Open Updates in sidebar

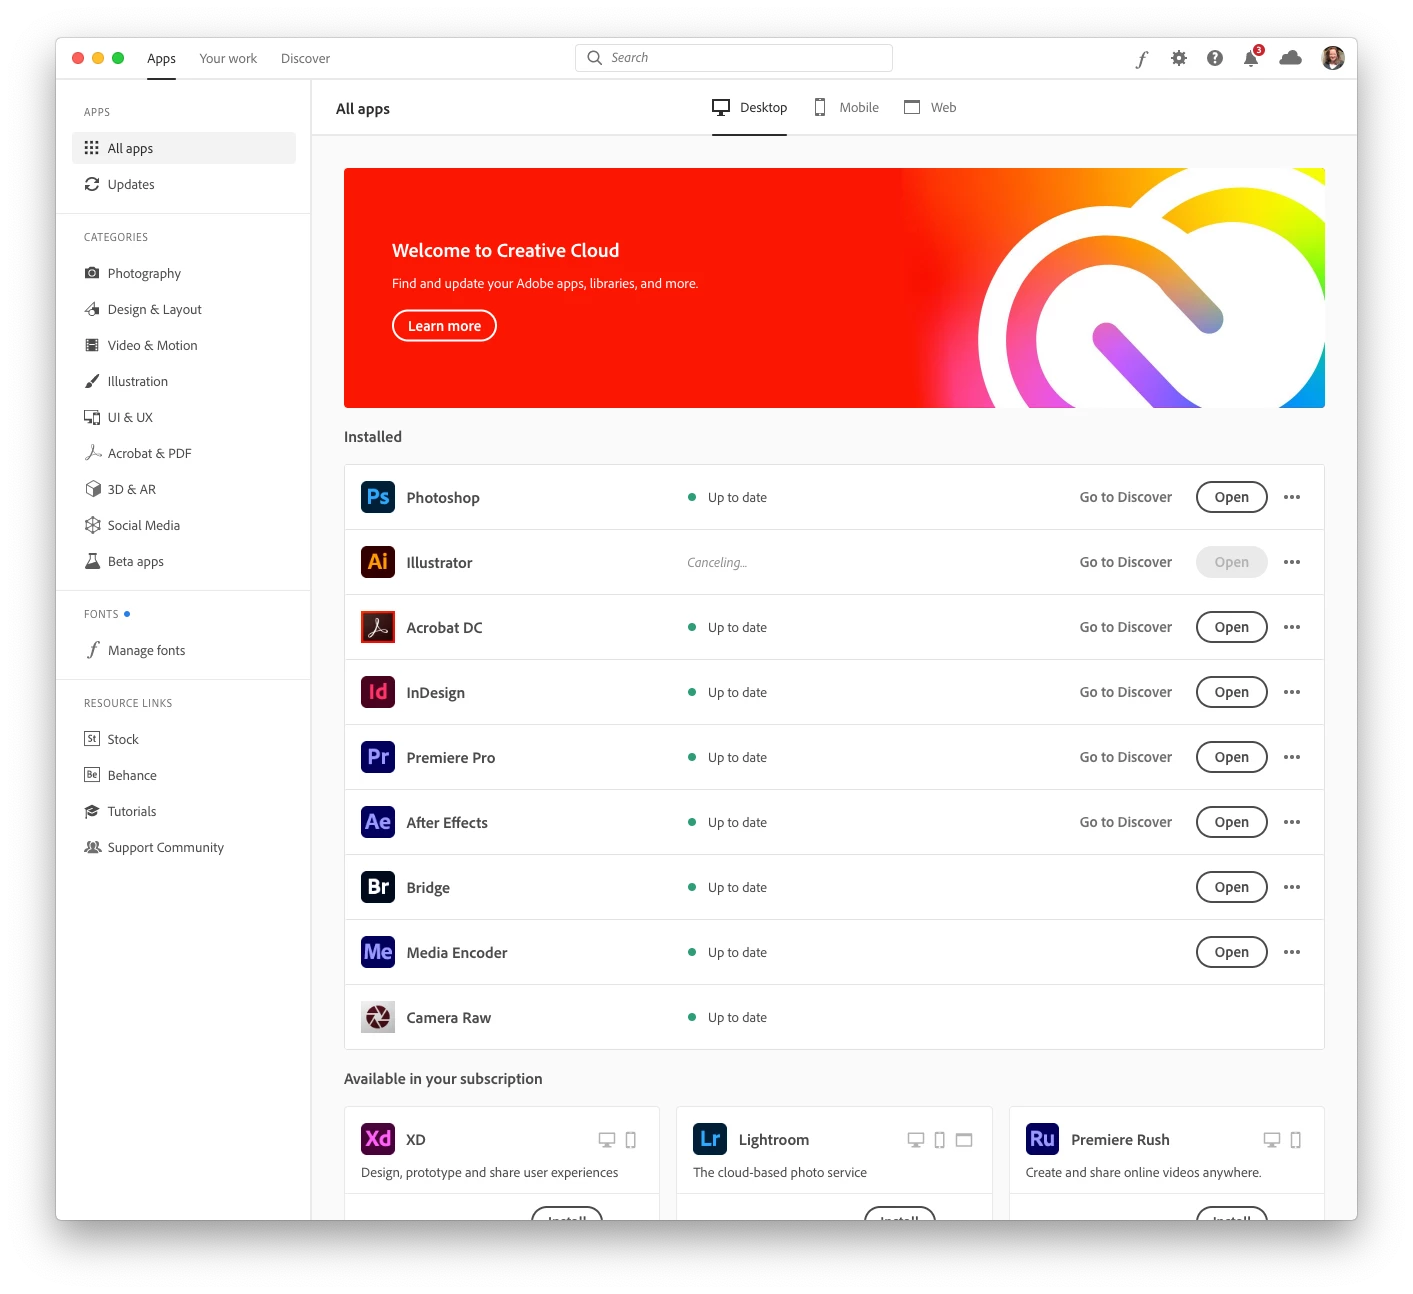click(x=184, y=184)
